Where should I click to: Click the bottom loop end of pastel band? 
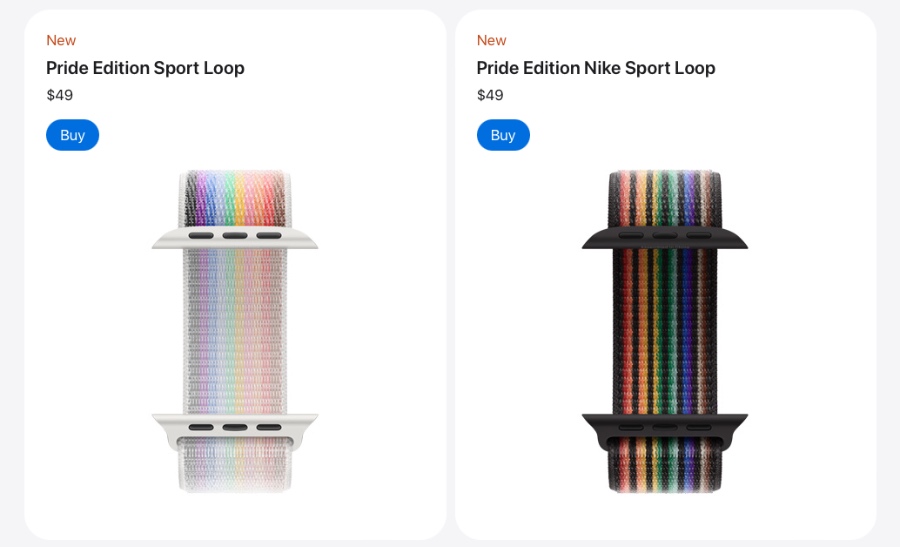(235, 465)
